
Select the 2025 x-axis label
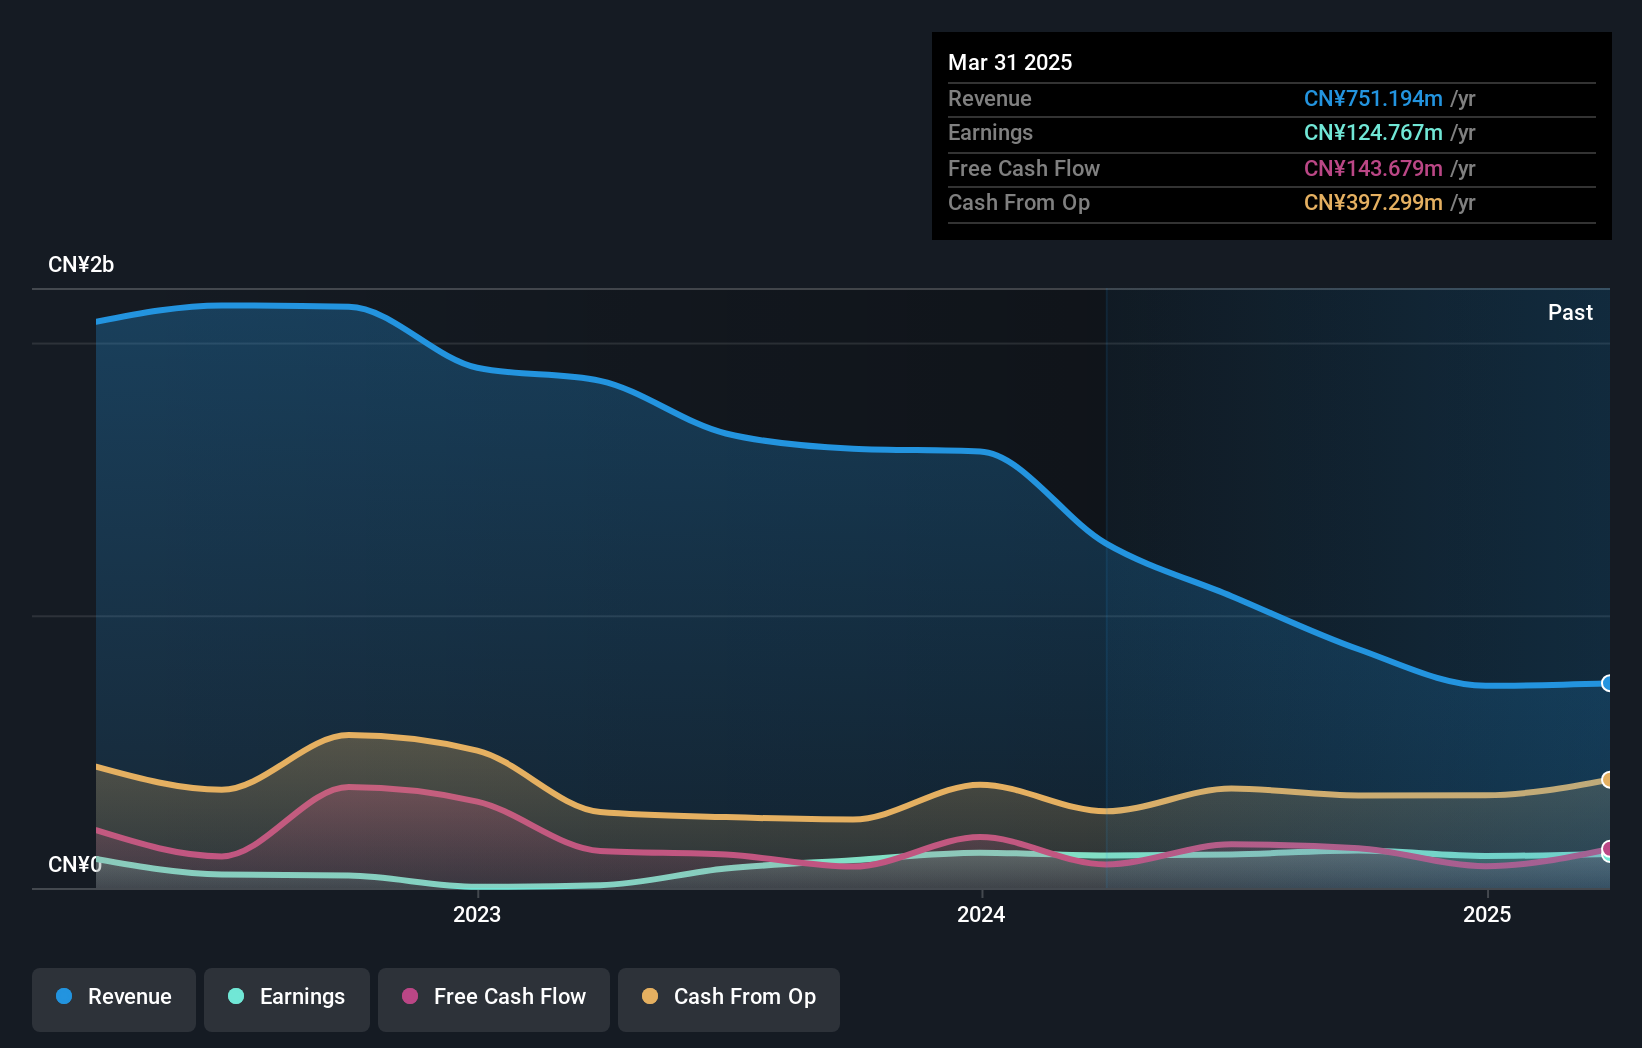tap(1487, 914)
